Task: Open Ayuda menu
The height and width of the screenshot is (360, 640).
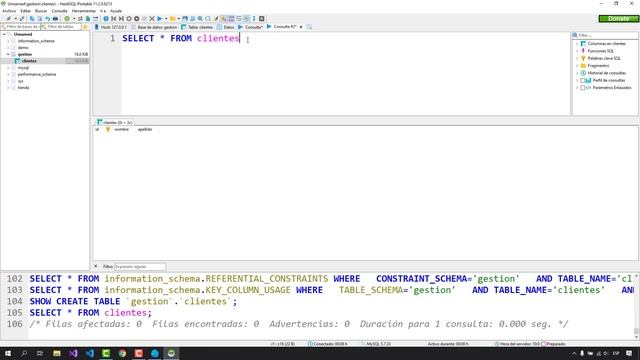Action: click(x=116, y=11)
